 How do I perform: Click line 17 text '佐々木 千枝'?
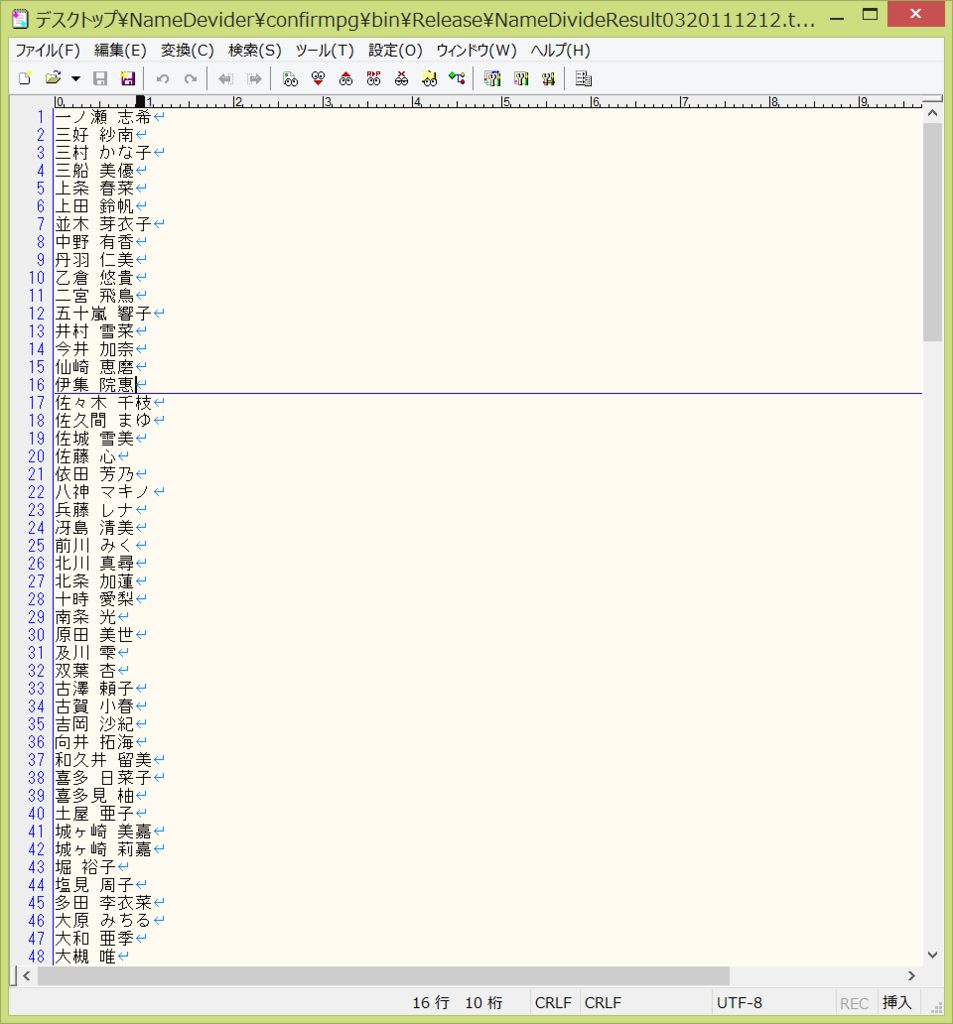click(103, 403)
